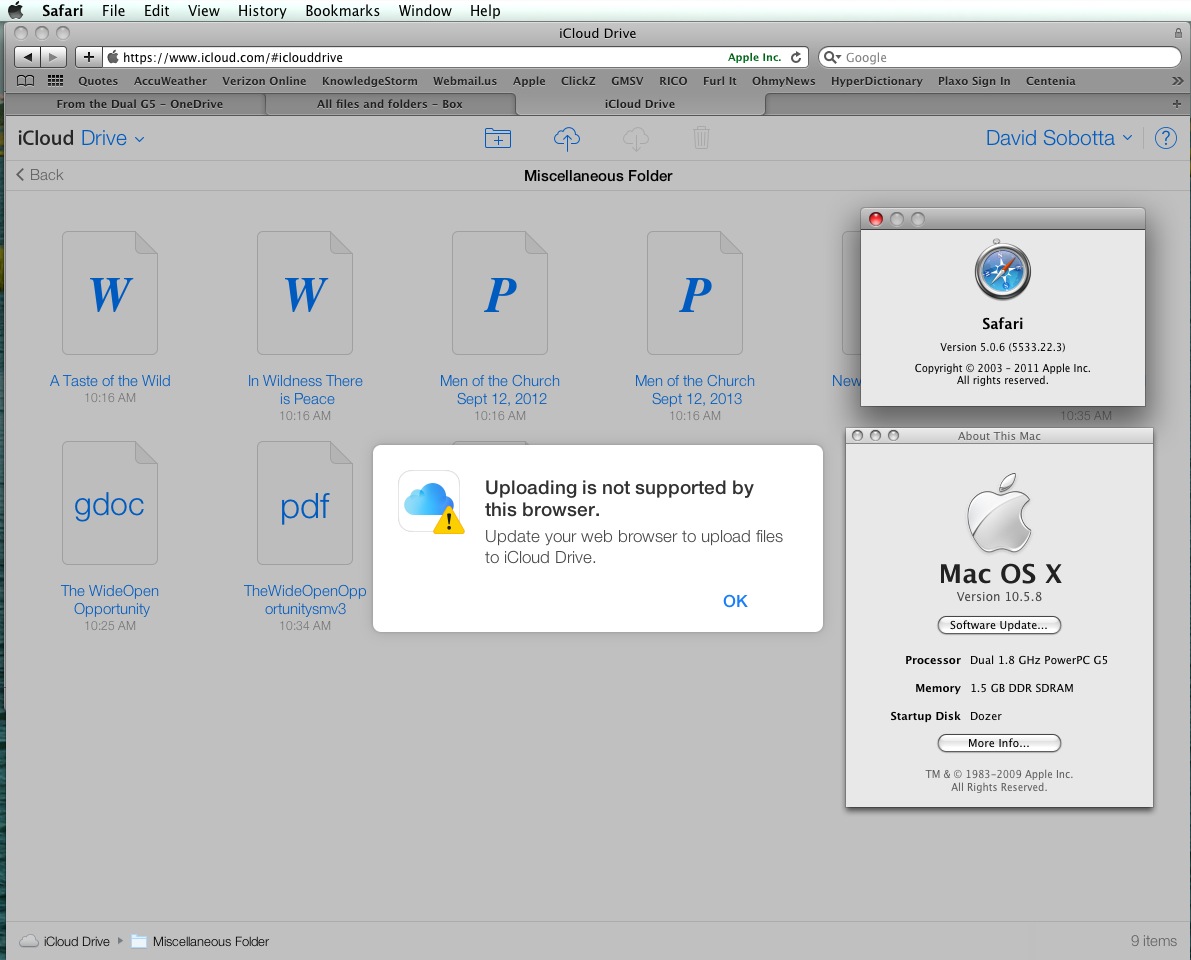Open the Bookmarks menu
Image resolution: width=1191 pixels, height=960 pixels.
pyautogui.click(x=343, y=11)
